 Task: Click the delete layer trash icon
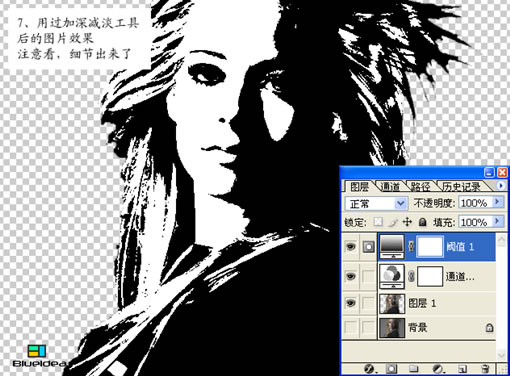click(x=485, y=369)
